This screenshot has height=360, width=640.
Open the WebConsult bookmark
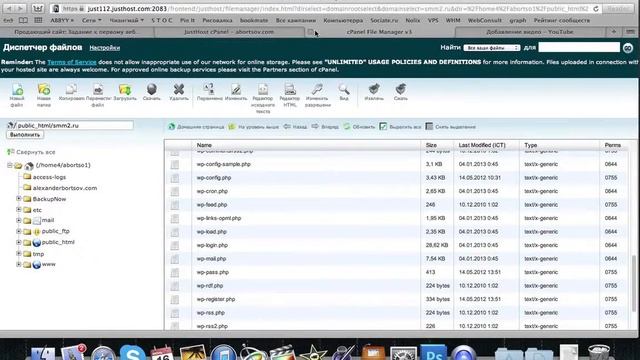pos(484,20)
